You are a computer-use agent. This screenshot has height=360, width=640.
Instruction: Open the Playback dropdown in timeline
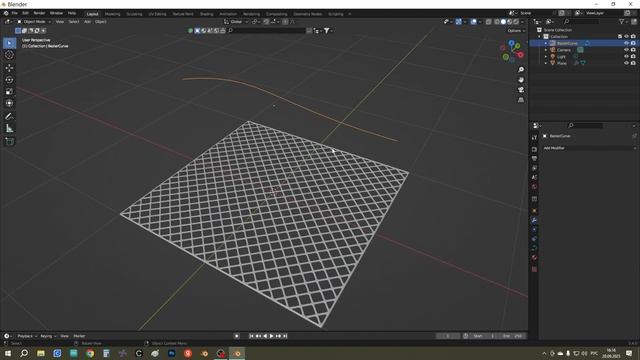pyautogui.click(x=27, y=336)
